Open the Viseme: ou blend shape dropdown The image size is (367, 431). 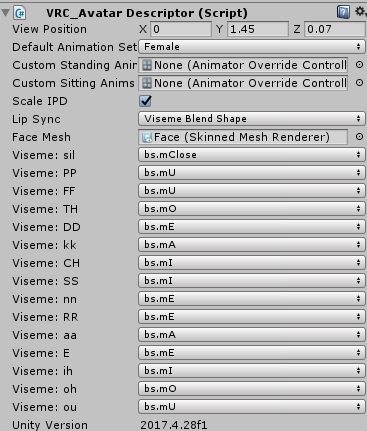pyautogui.click(x=252, y=407)
